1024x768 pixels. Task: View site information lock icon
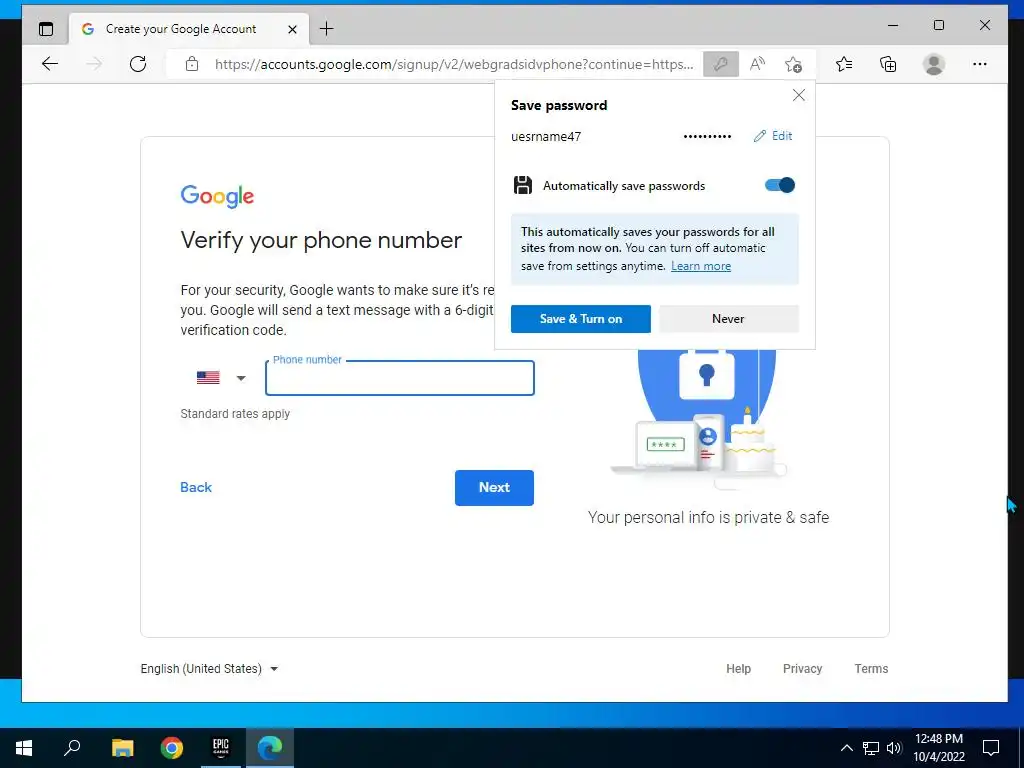click(x=191, y=64)
